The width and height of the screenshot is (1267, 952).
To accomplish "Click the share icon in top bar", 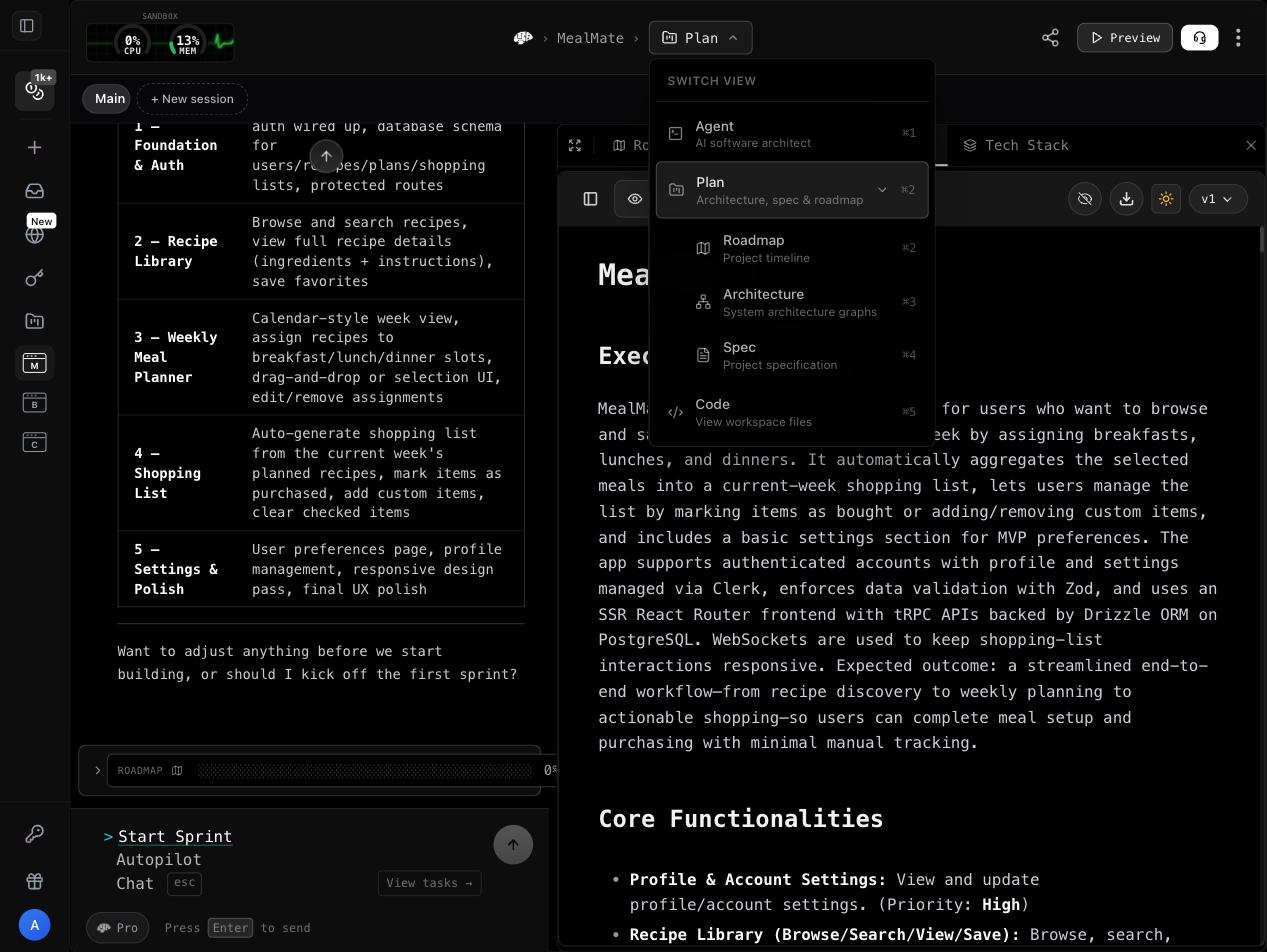I will [x=1050, y=38].
